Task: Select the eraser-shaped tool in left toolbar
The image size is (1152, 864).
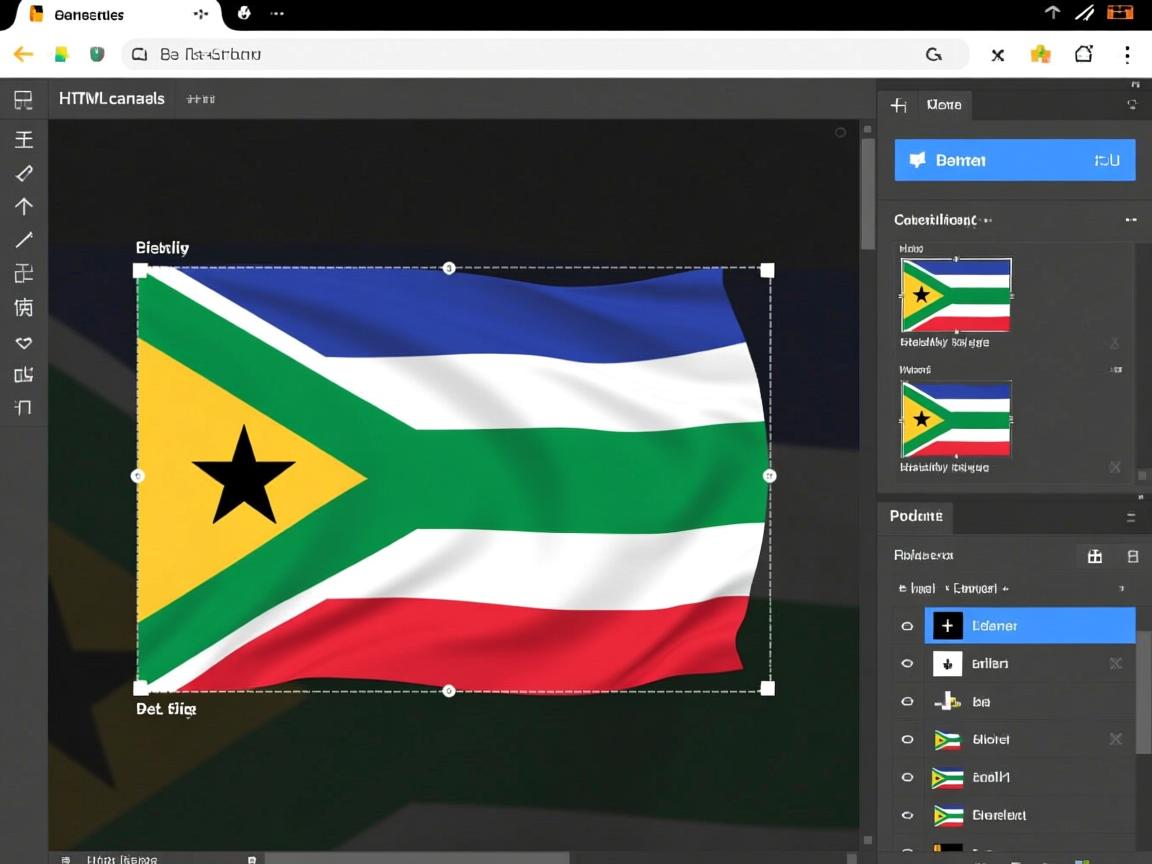Action: pos(24,173)
